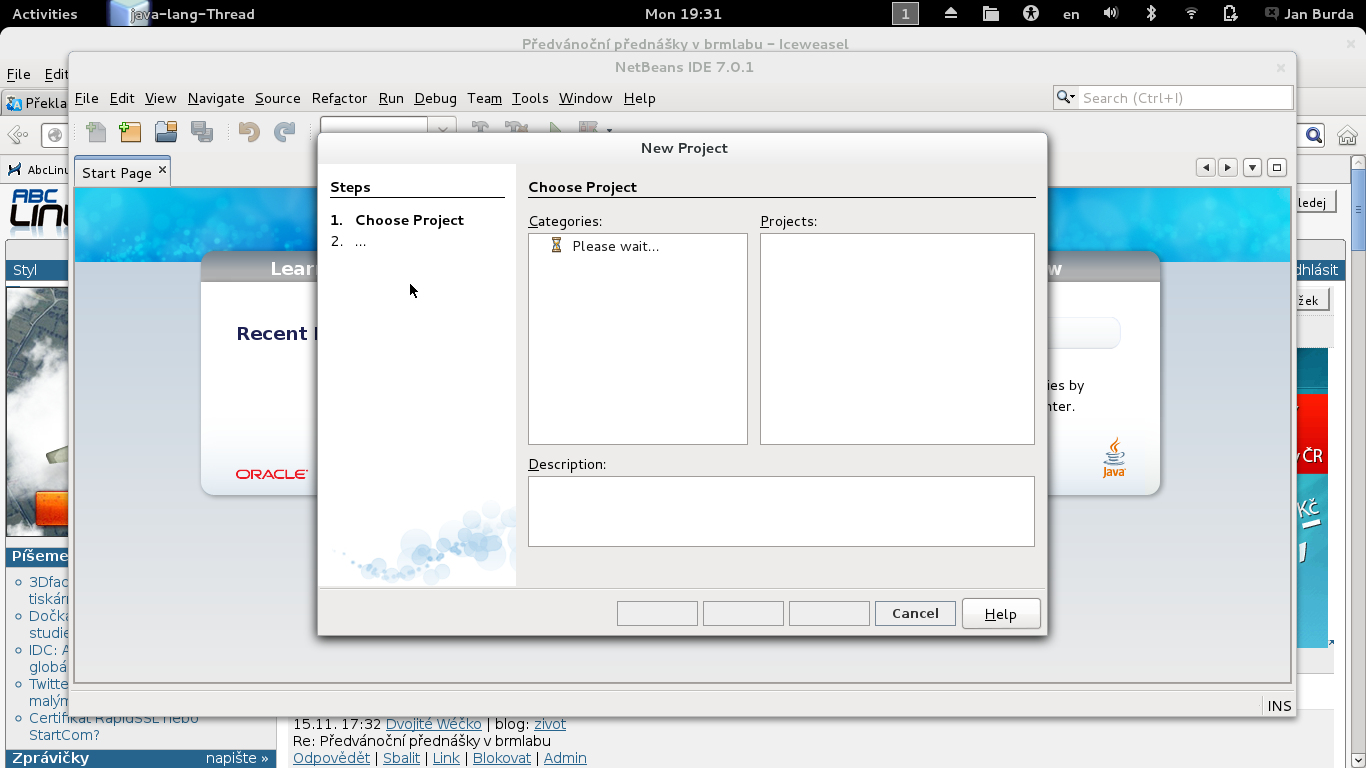Click the workspace indicator showing 1

coord(905,14)
